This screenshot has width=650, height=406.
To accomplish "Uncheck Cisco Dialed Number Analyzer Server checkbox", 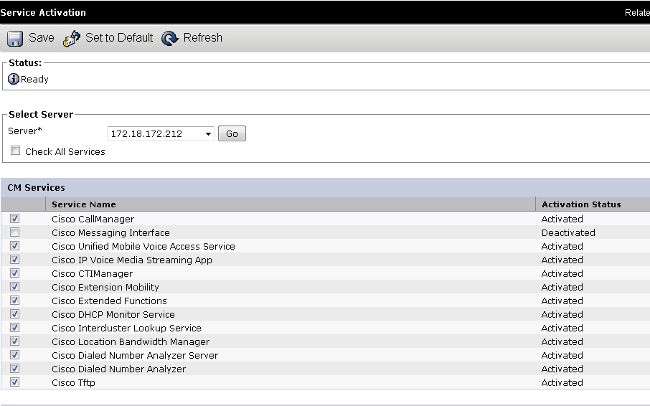I will point(15,355).
